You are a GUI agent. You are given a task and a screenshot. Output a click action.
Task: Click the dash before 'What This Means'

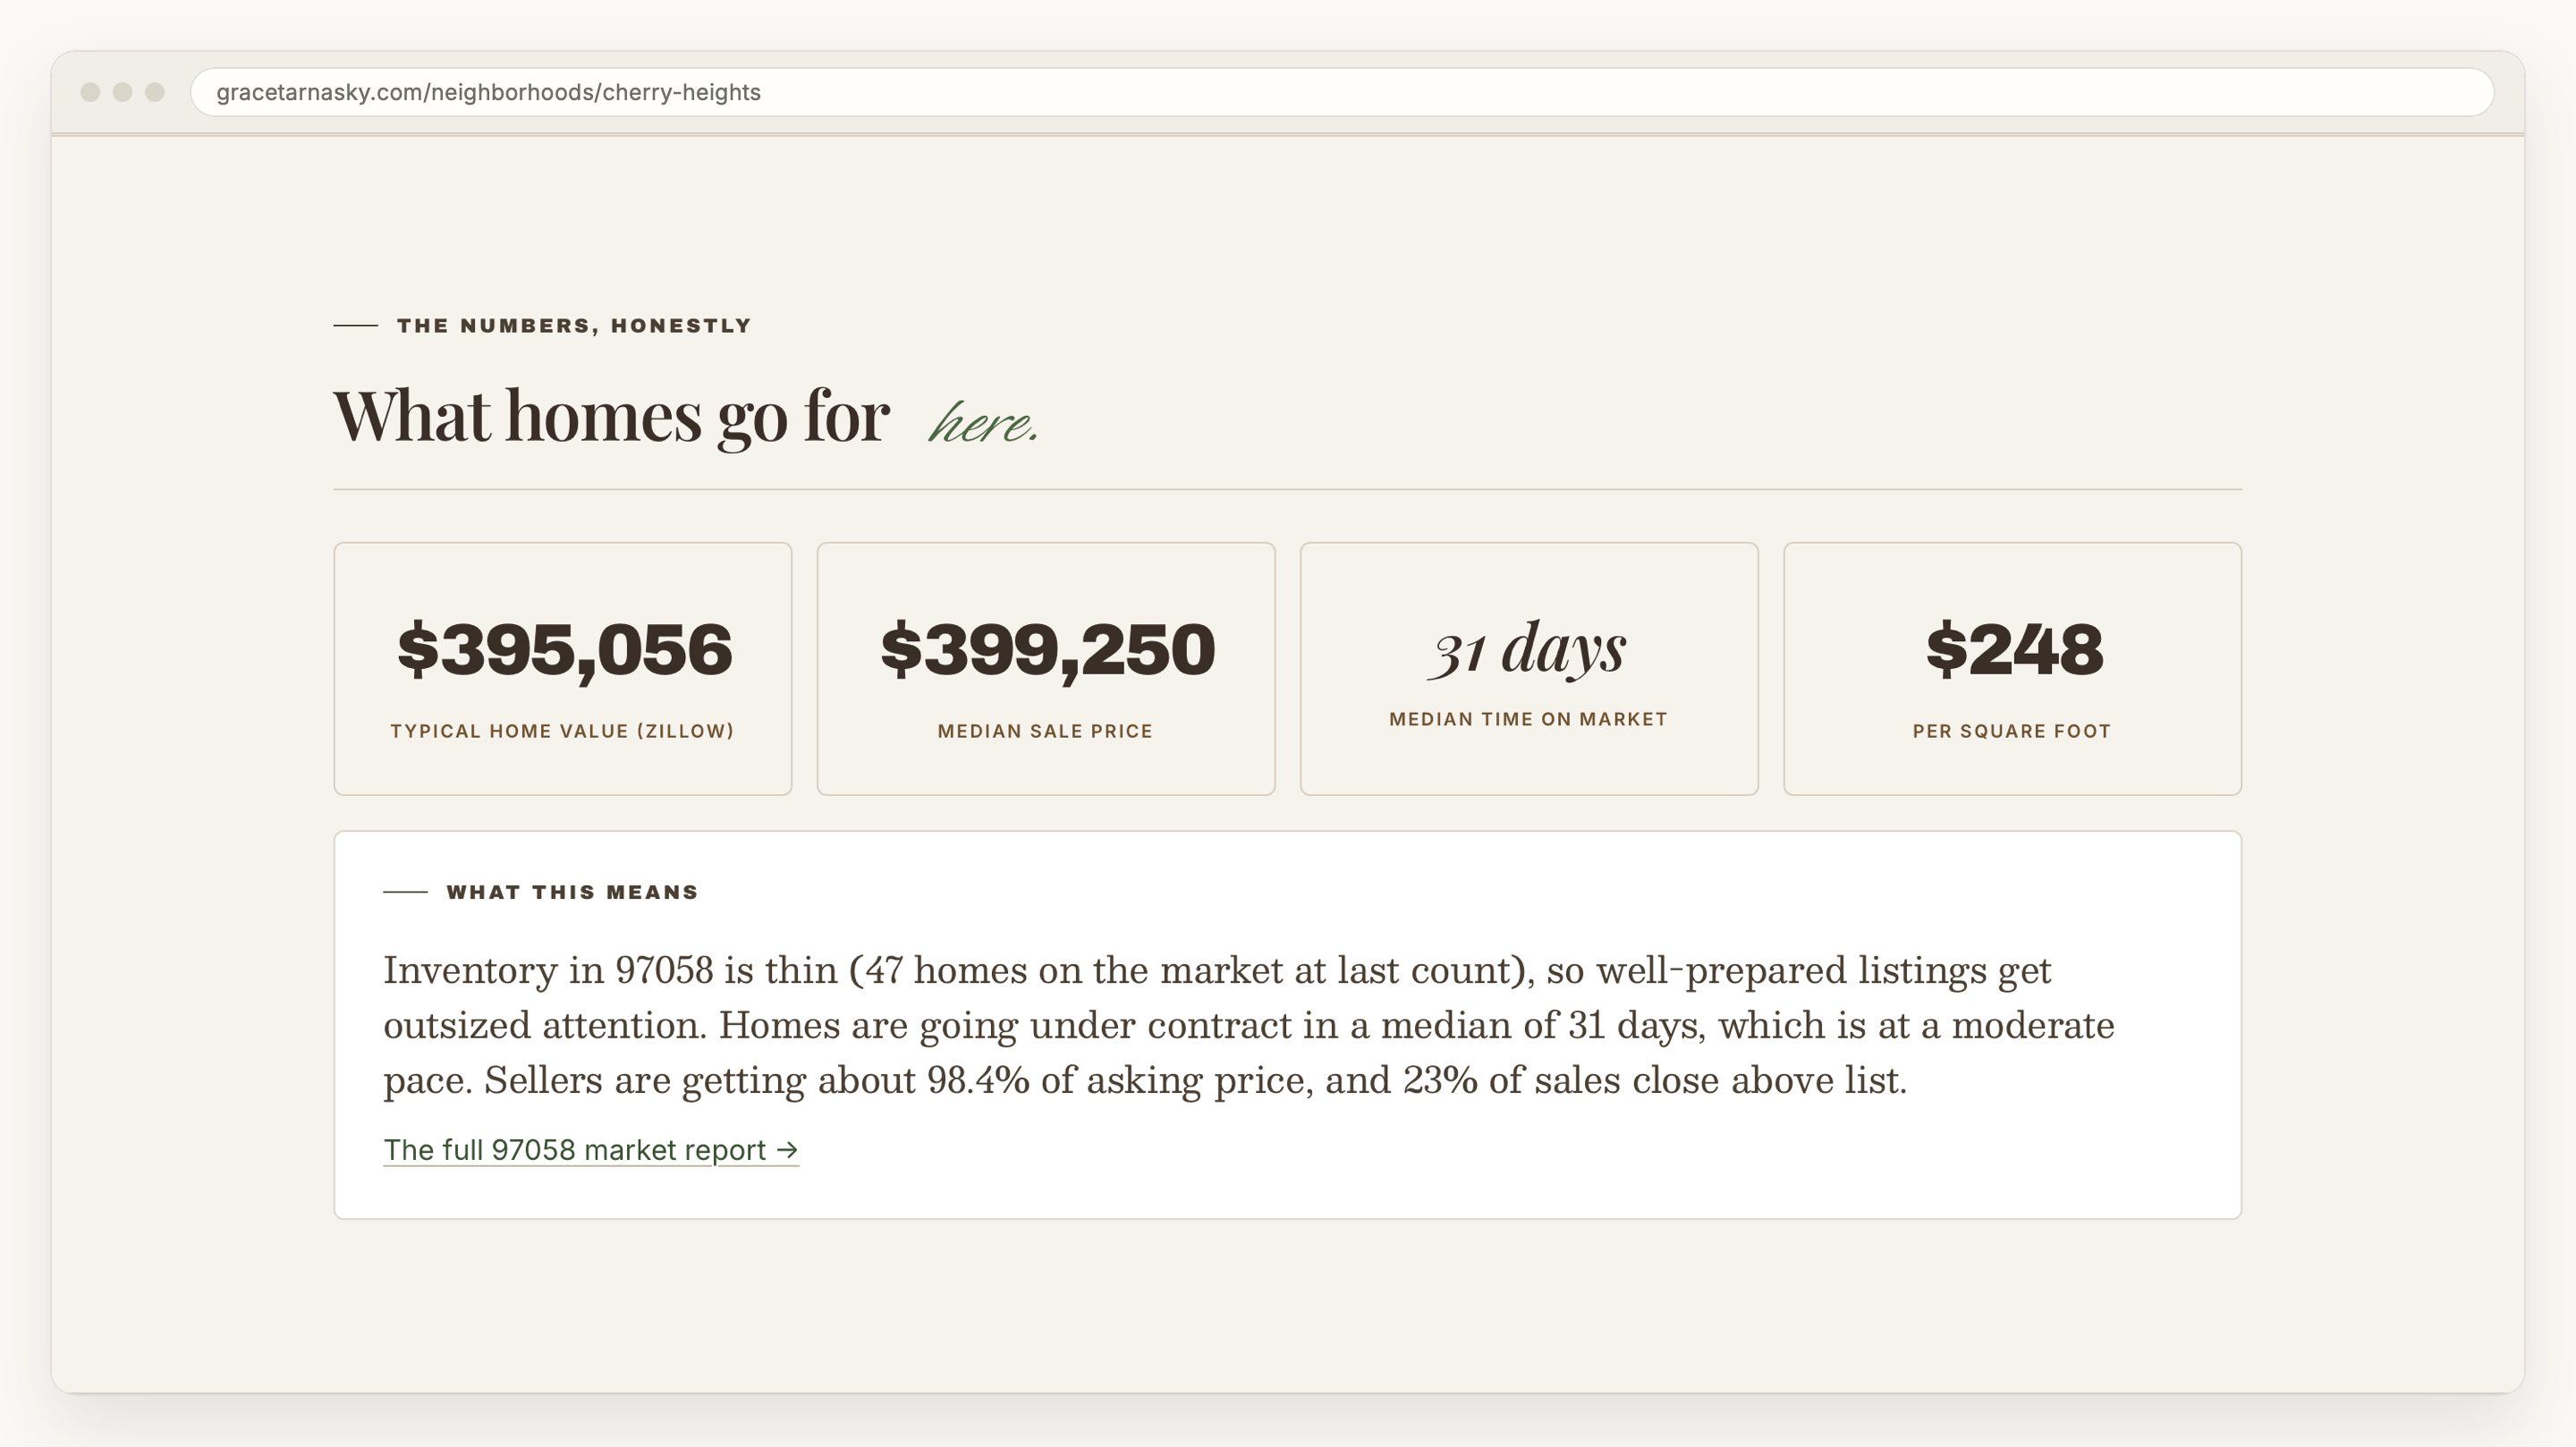tap(405, 892)
